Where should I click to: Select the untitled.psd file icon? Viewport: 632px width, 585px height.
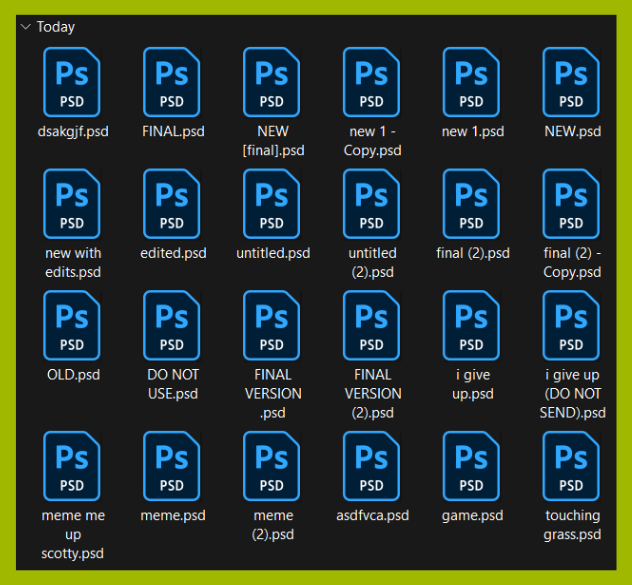point(272,204)
